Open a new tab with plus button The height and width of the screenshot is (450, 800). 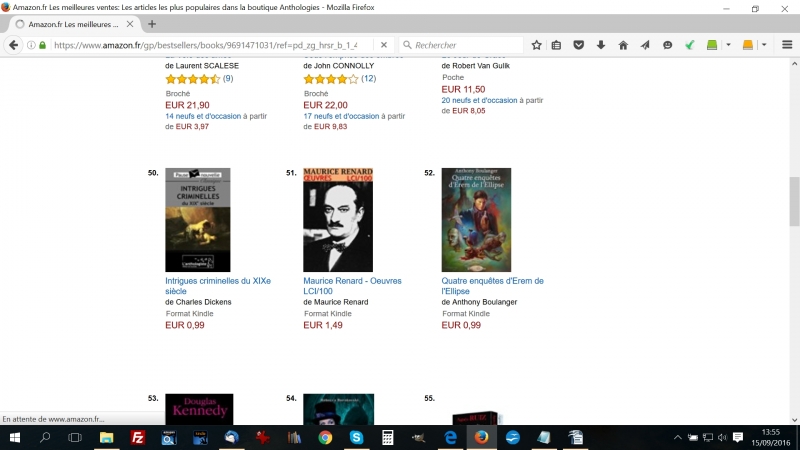click(152, 24)
